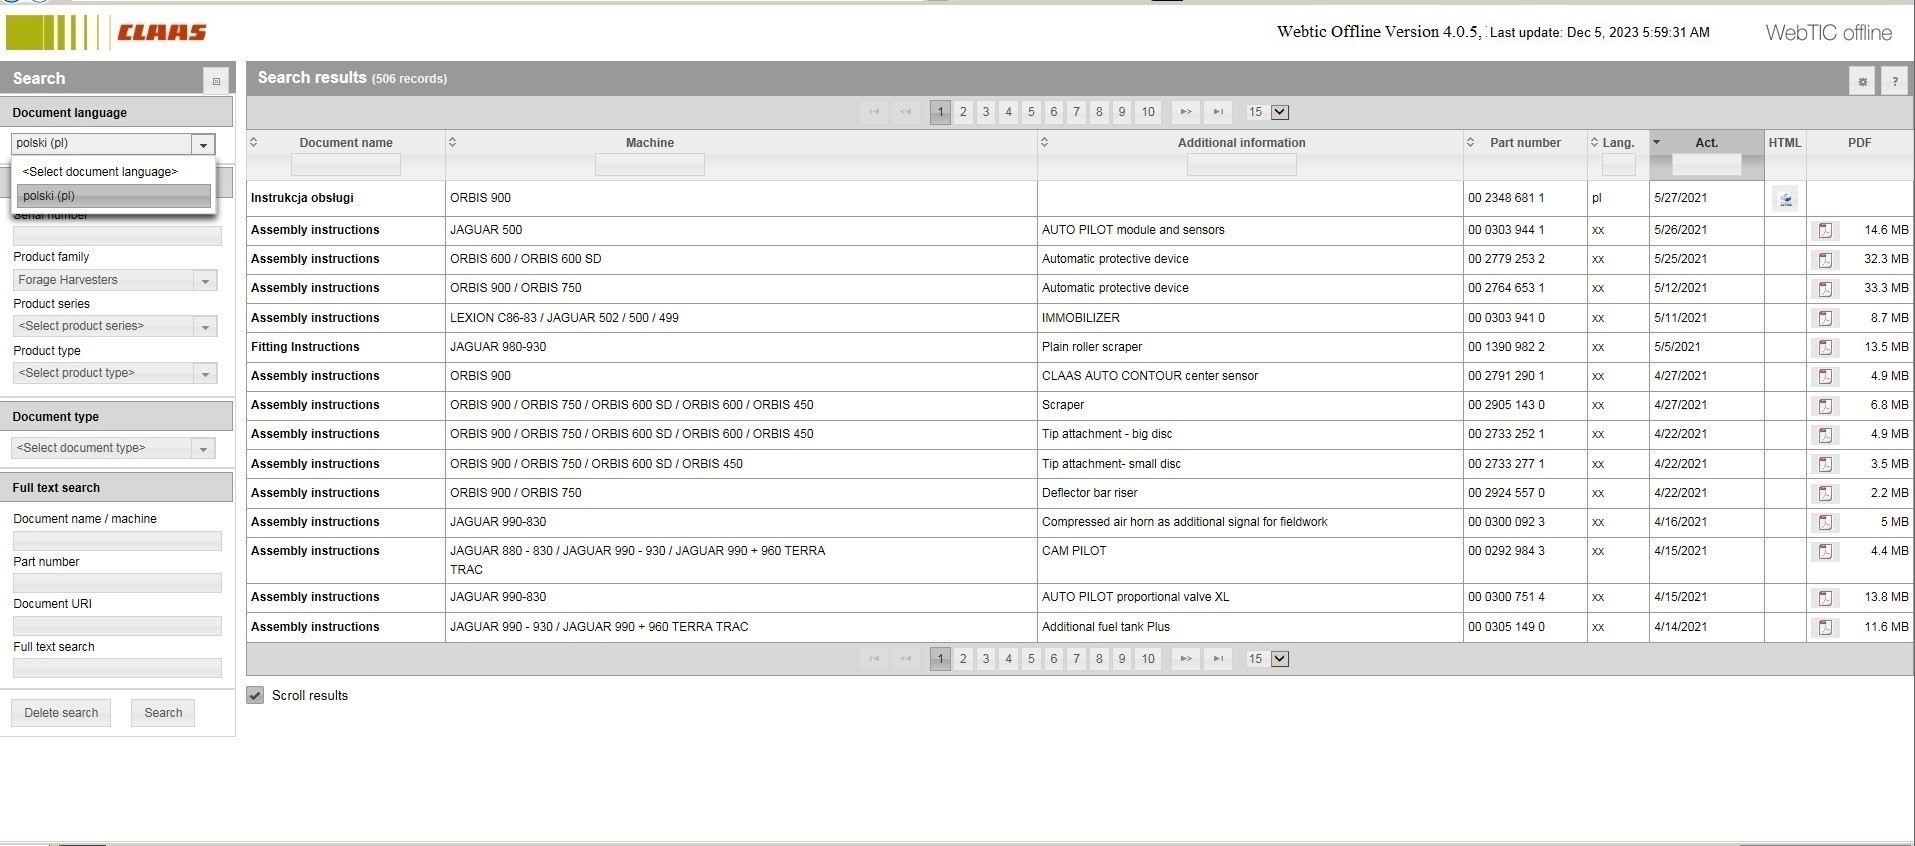The image size is (1915, 846).
Task: Open PDF for Tip attachment - big disc
Action: coord(1825,435)
